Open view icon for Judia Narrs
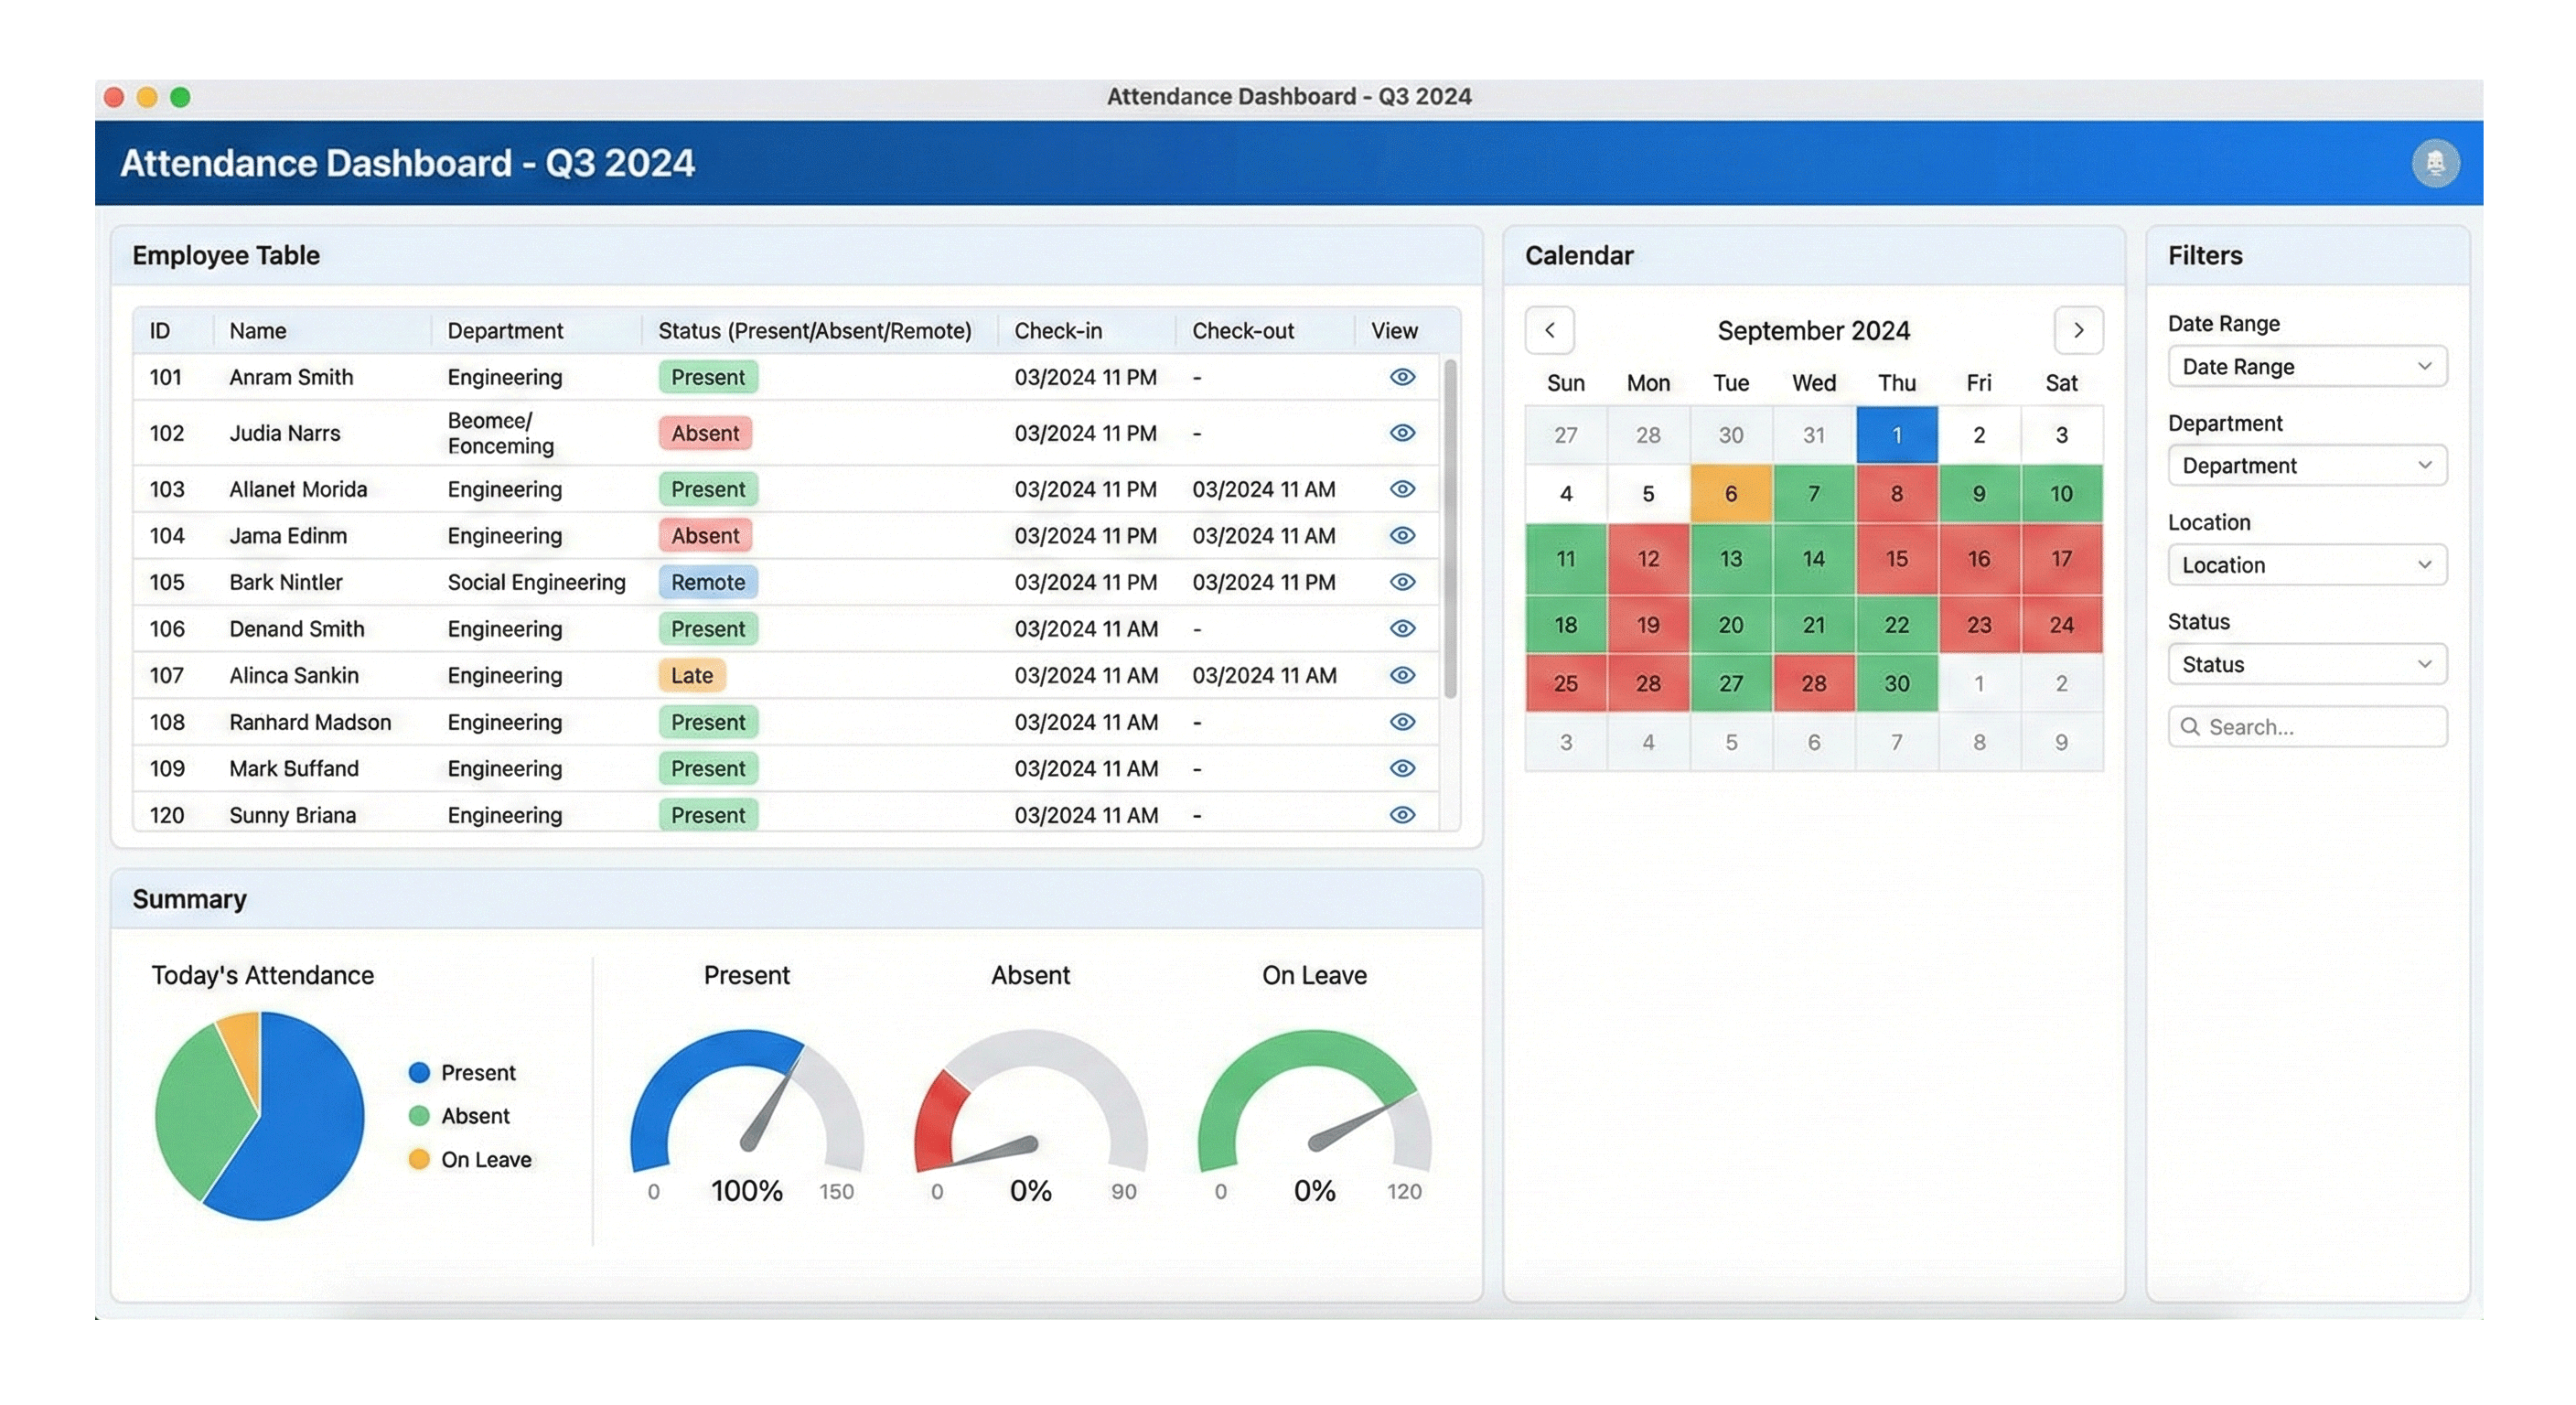 1402,433
